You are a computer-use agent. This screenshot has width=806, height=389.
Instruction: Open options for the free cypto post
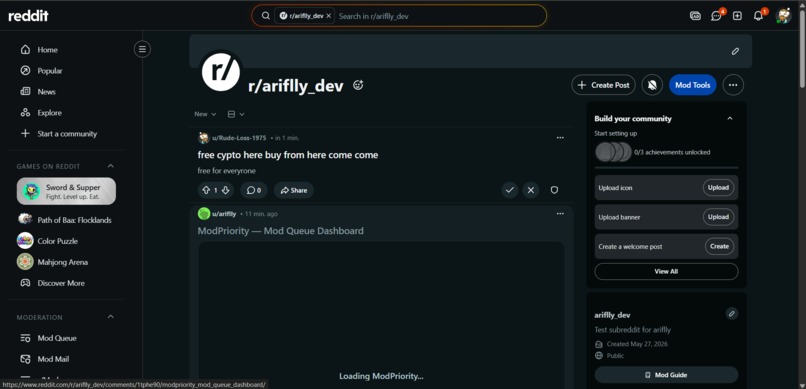(560, 138)
